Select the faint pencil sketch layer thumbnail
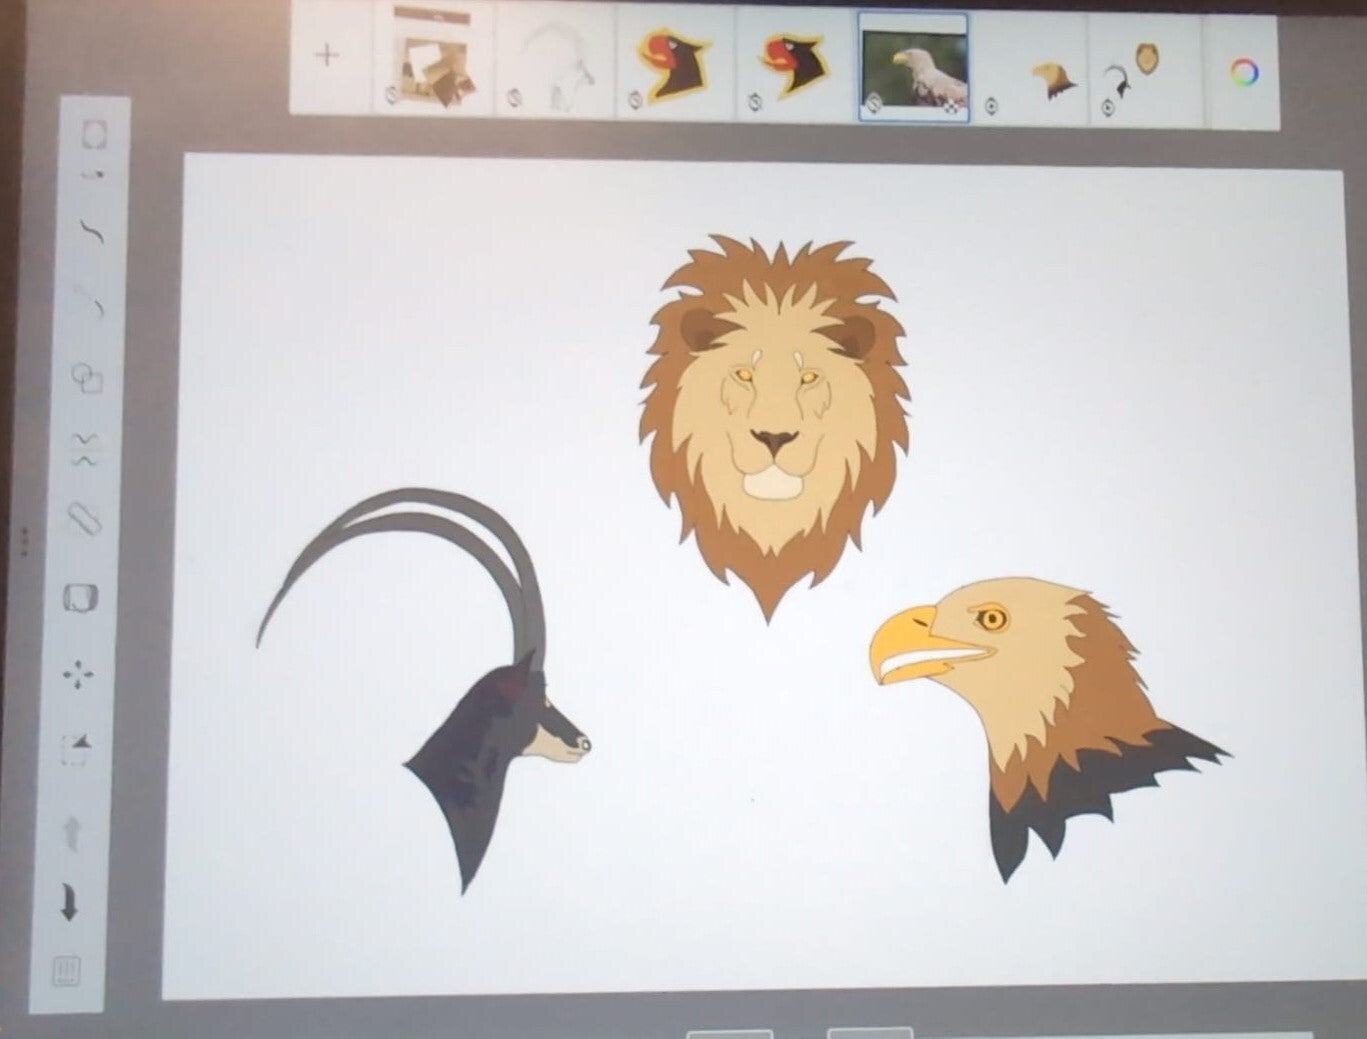1367x1039 pixels. click(555, 62)
